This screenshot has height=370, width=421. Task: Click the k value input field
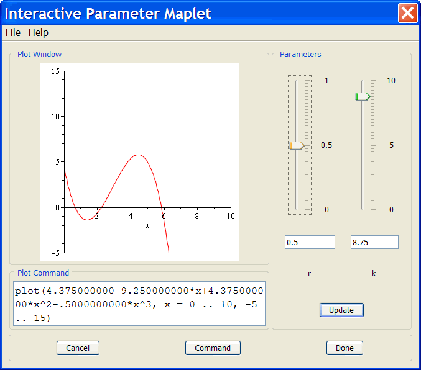375,242
